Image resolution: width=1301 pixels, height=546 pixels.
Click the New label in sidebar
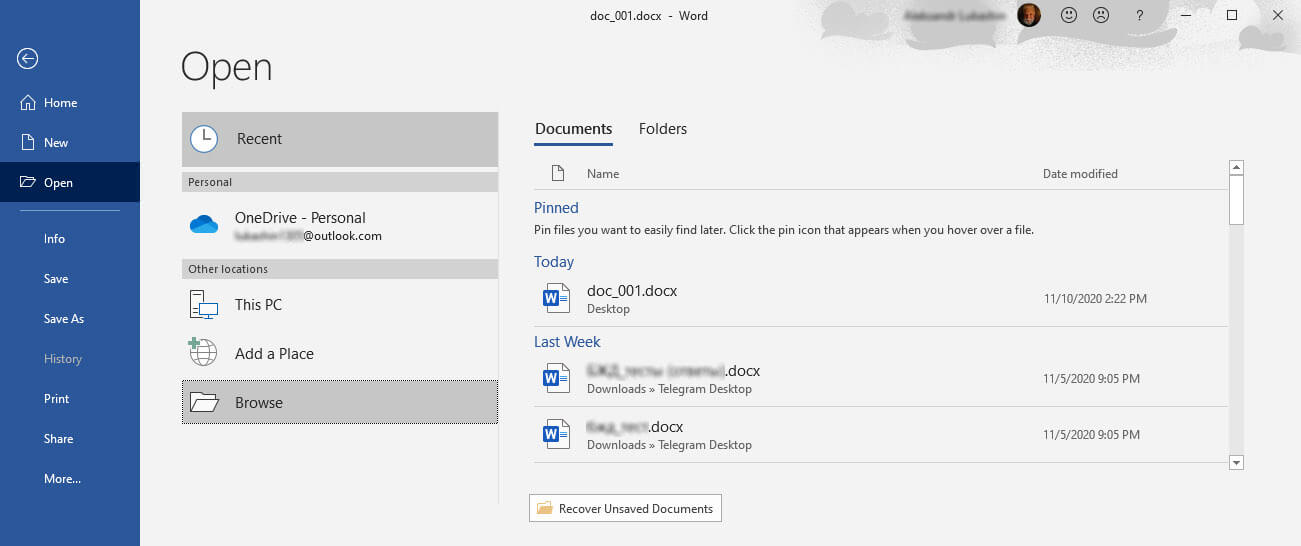[56, 142]
